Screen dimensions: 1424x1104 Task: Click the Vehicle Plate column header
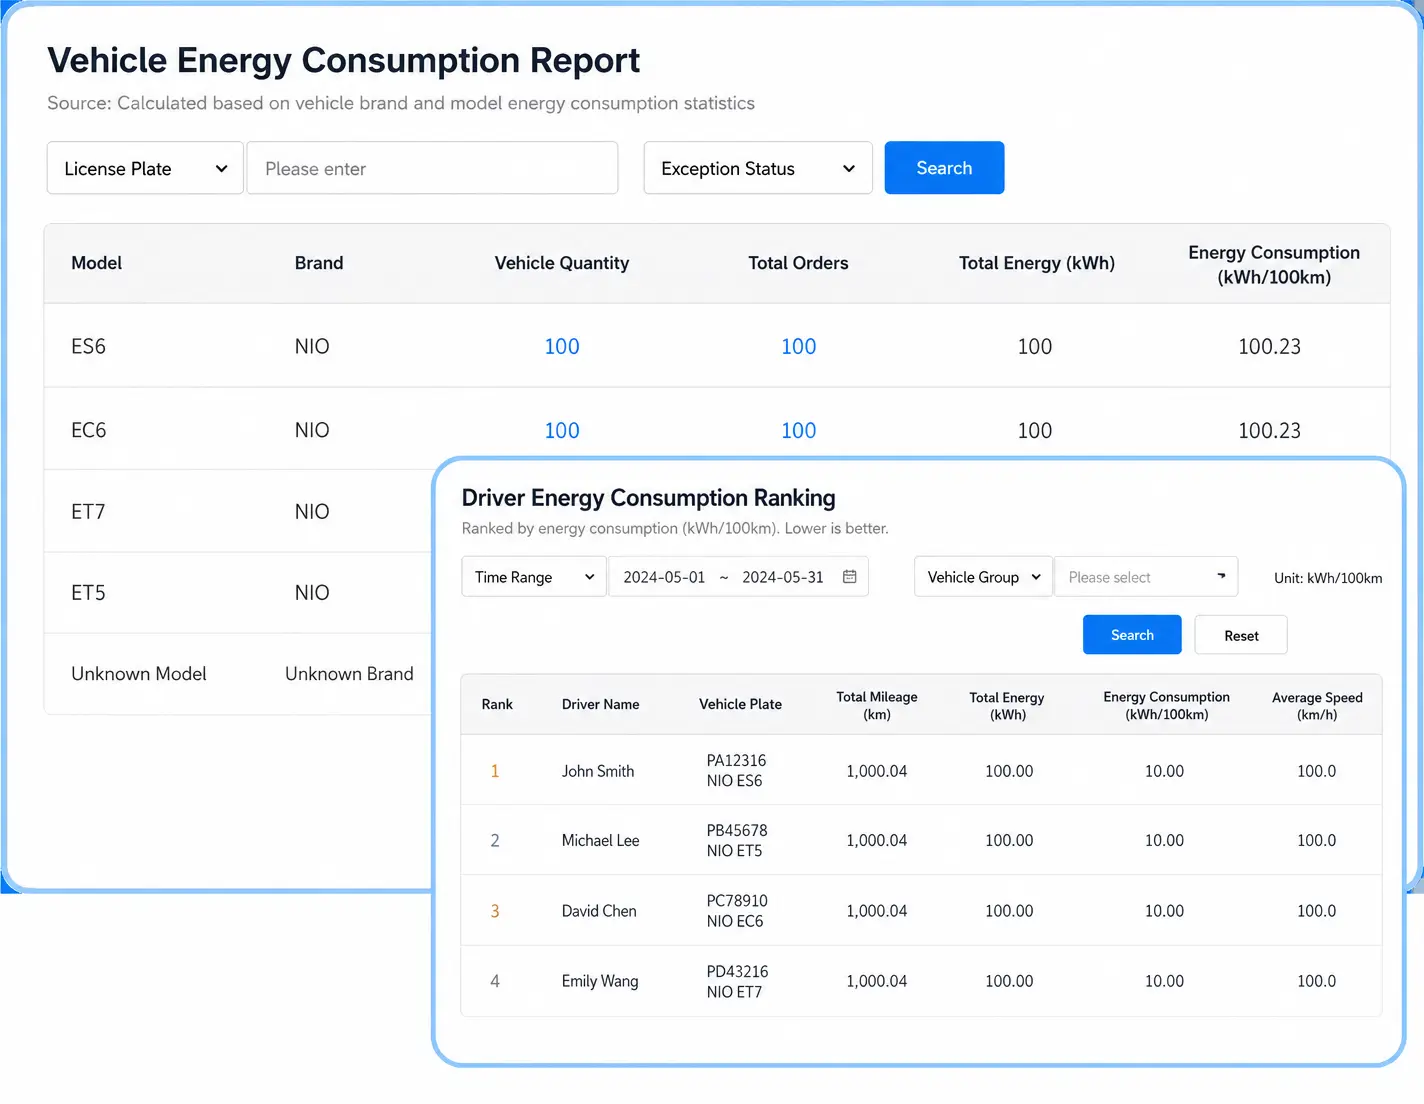tap(740, 704)
